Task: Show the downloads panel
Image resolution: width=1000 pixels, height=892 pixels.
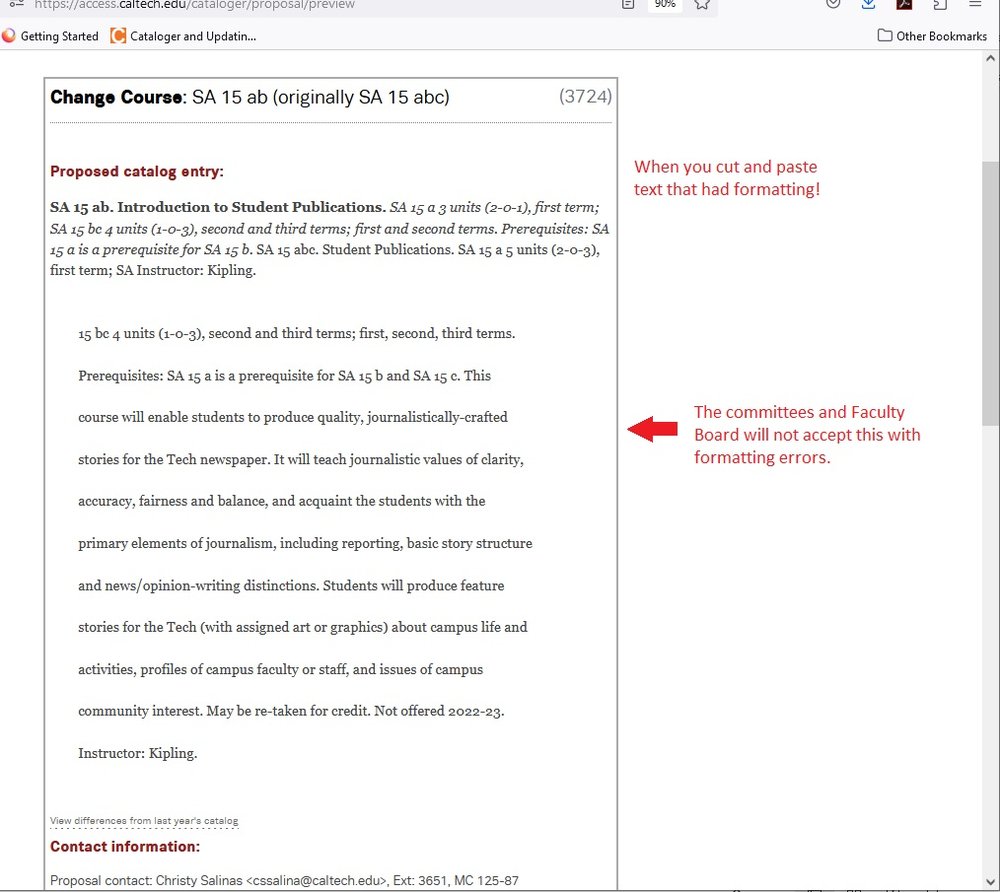Action: [868, 4]
